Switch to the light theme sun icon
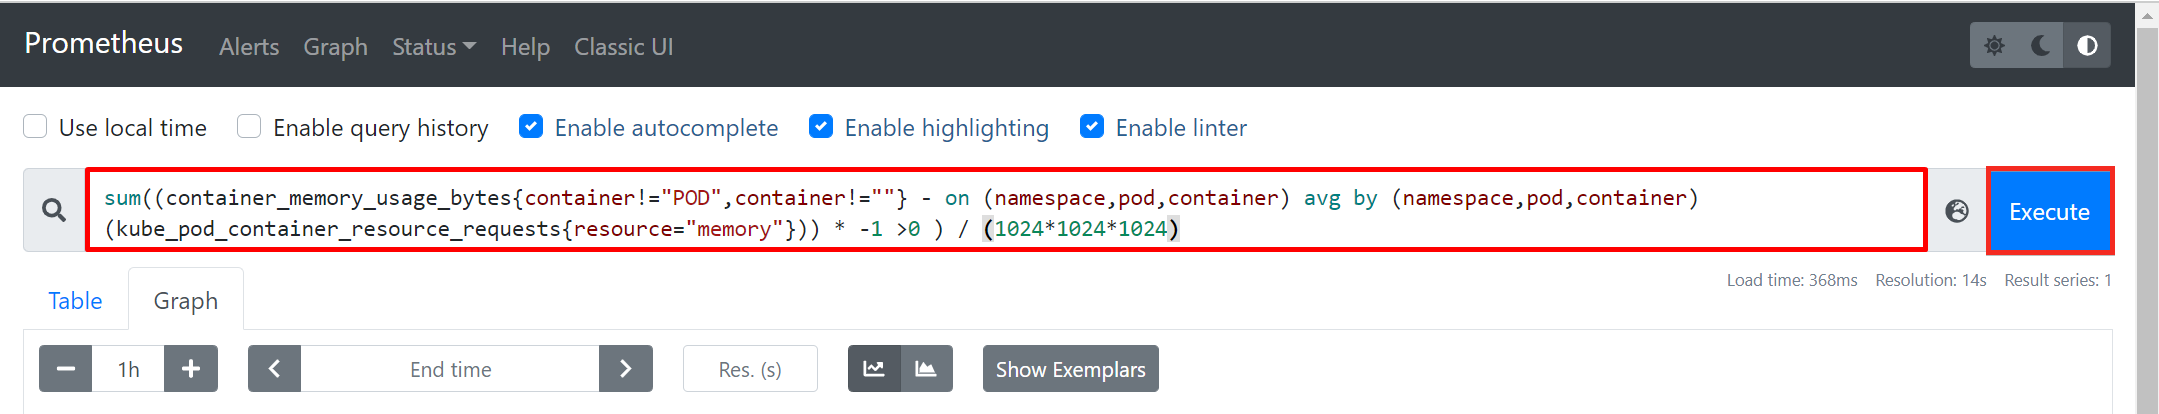The height and width of the screenshot is (414, 2159). 1994,46
